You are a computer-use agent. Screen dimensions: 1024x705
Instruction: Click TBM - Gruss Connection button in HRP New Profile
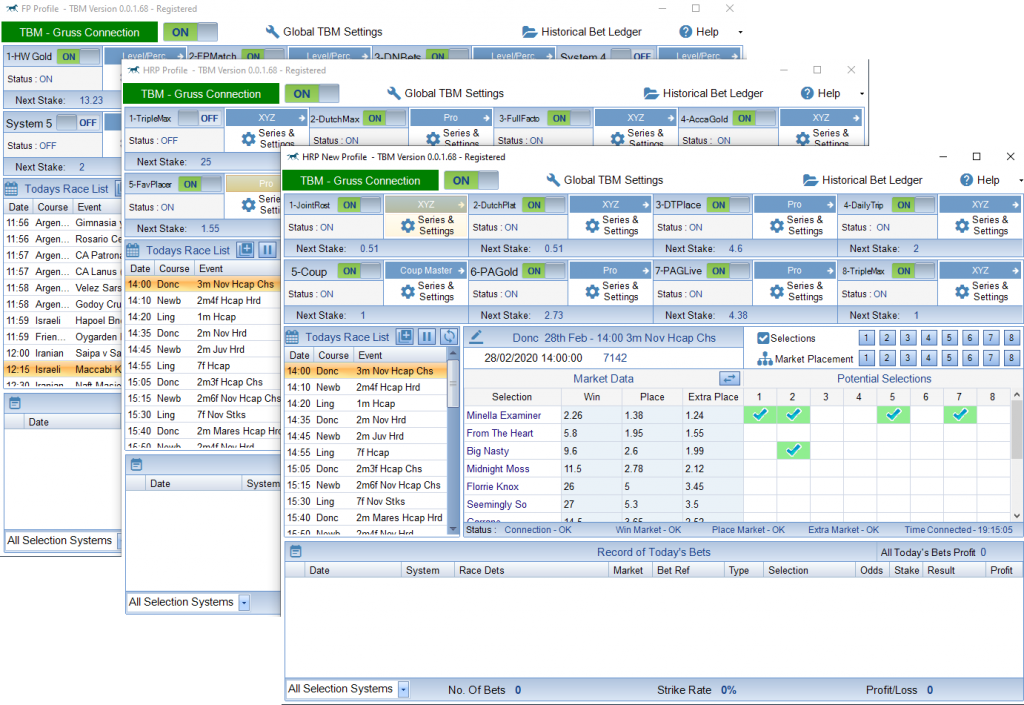(360, 181)
